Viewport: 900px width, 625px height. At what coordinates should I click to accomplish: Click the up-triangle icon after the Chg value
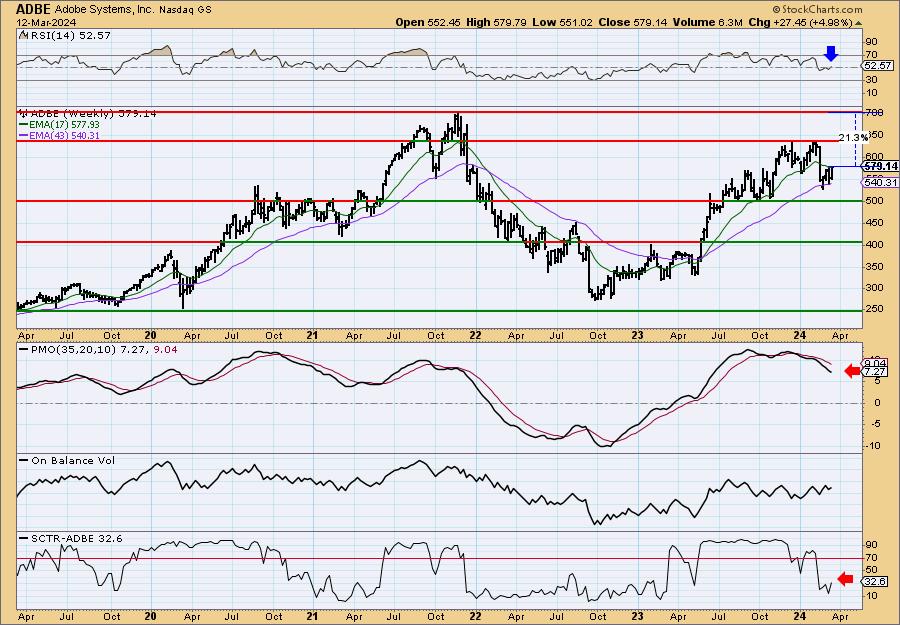pos(859,23)
